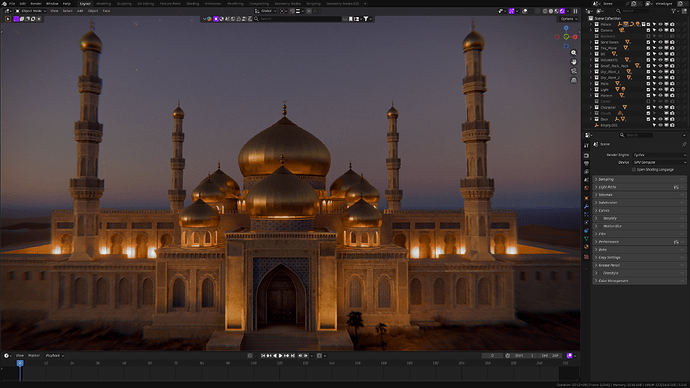Image resolution: width=690 pixels, height=388 pixels.
Task: Click the timeline Start frame field
Action: coord(525,355)
